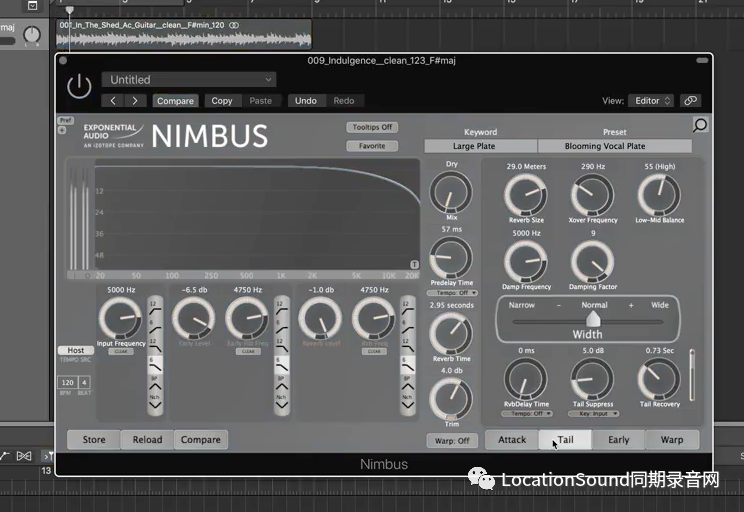Switch to the Early tab
The image size is (744, 512).
618,440
